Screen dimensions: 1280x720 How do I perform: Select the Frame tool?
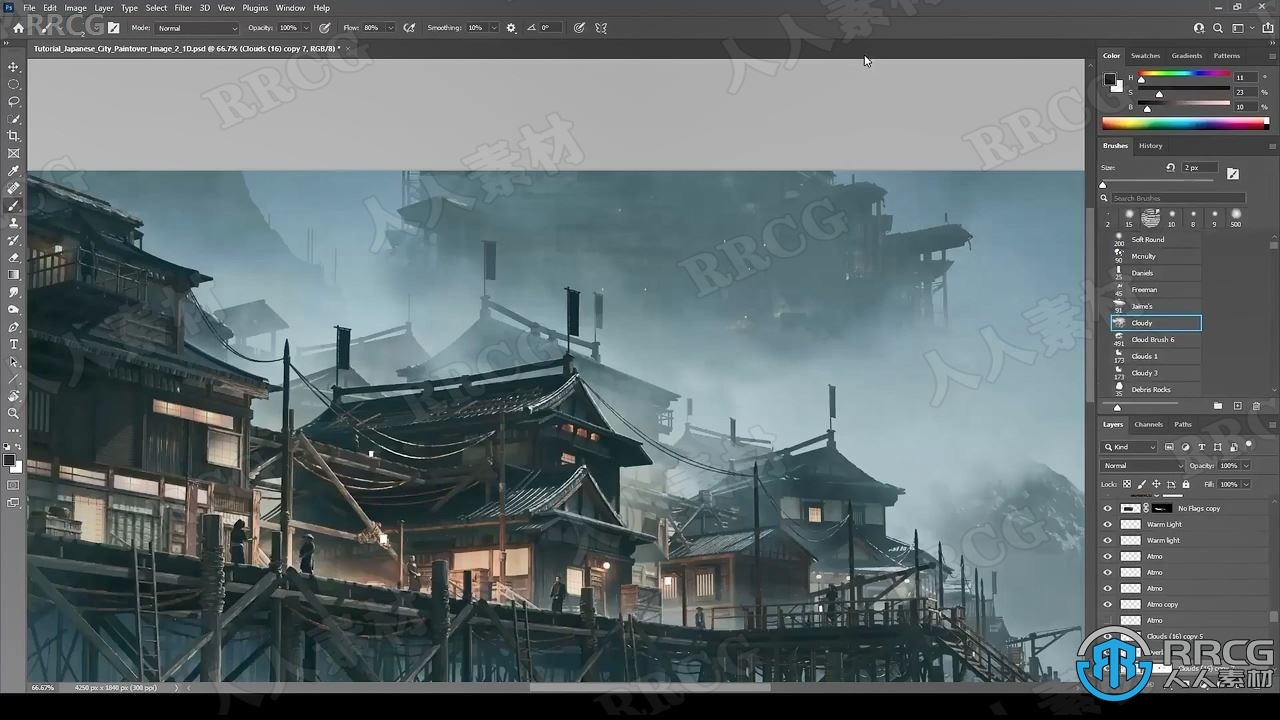pos(14,153)
